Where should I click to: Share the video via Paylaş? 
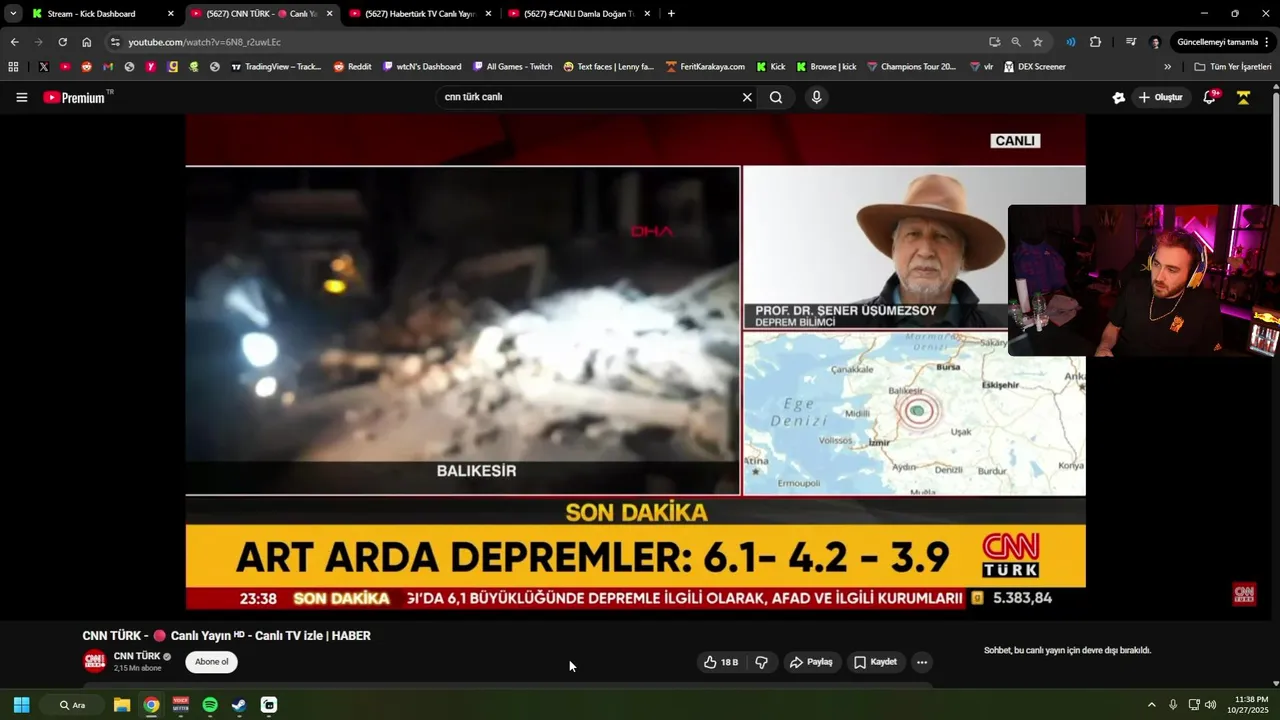(x=811, y=662)
